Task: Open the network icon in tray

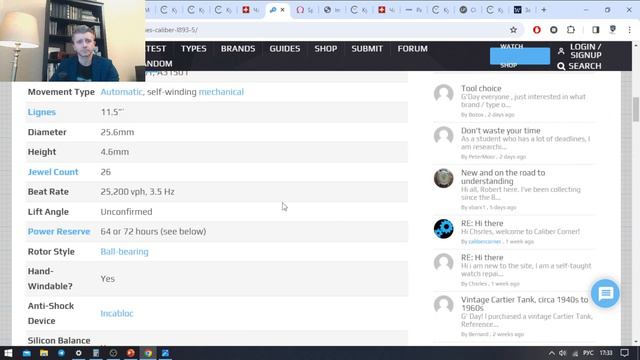Action: click(x=575, y=353)
